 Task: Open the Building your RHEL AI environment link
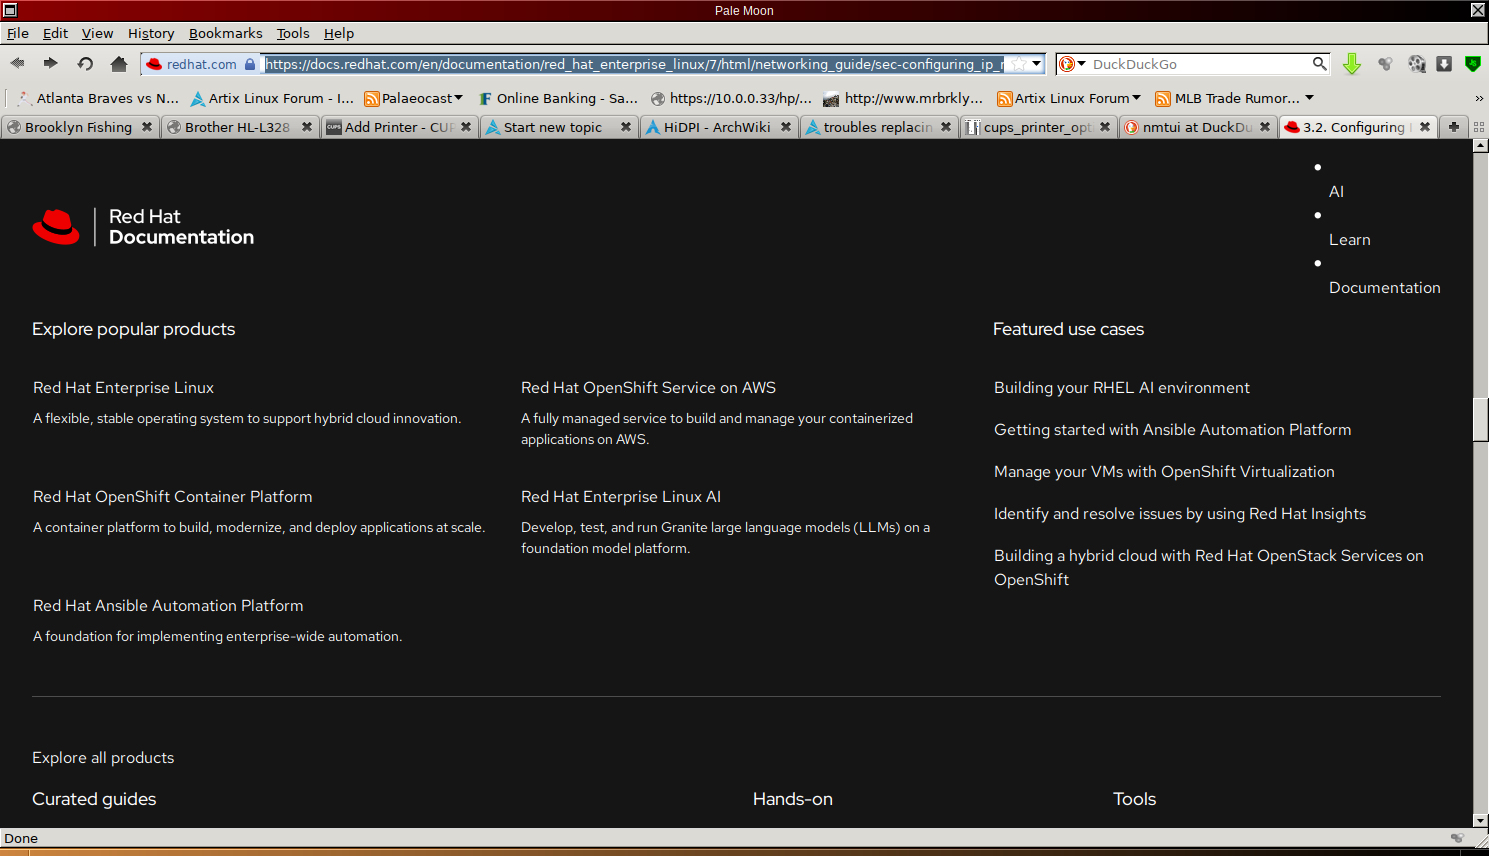tap(1121, 388)
